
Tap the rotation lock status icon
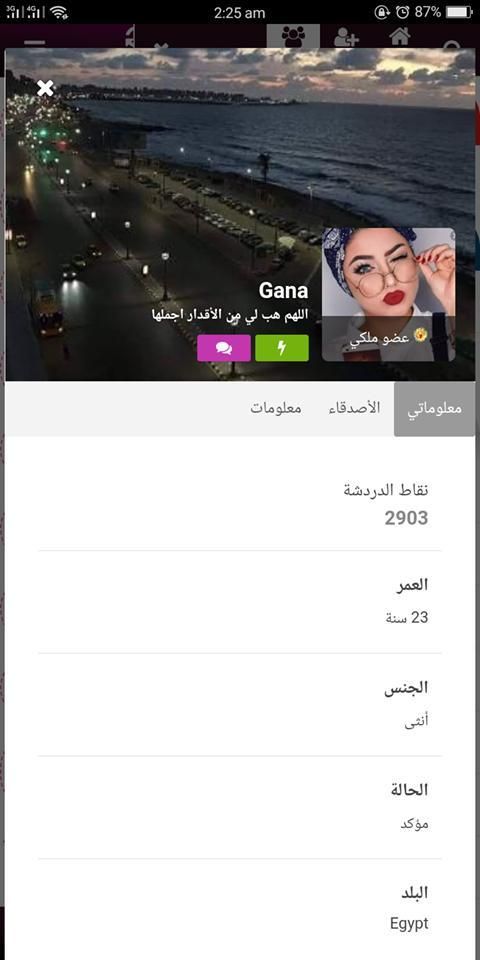[x=382, y=12]
